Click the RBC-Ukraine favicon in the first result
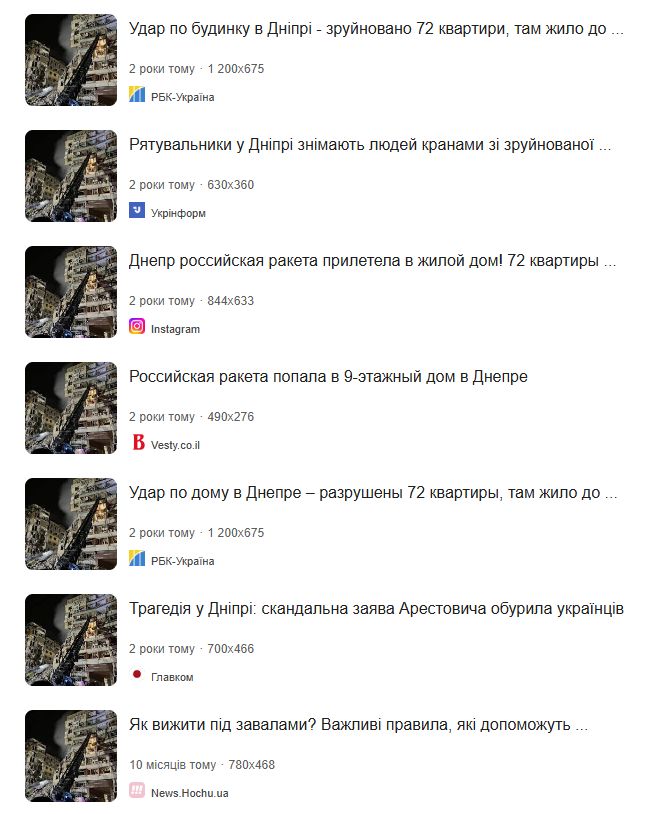The width and height of the screenshot is (664, 814). tap(137, 94)
